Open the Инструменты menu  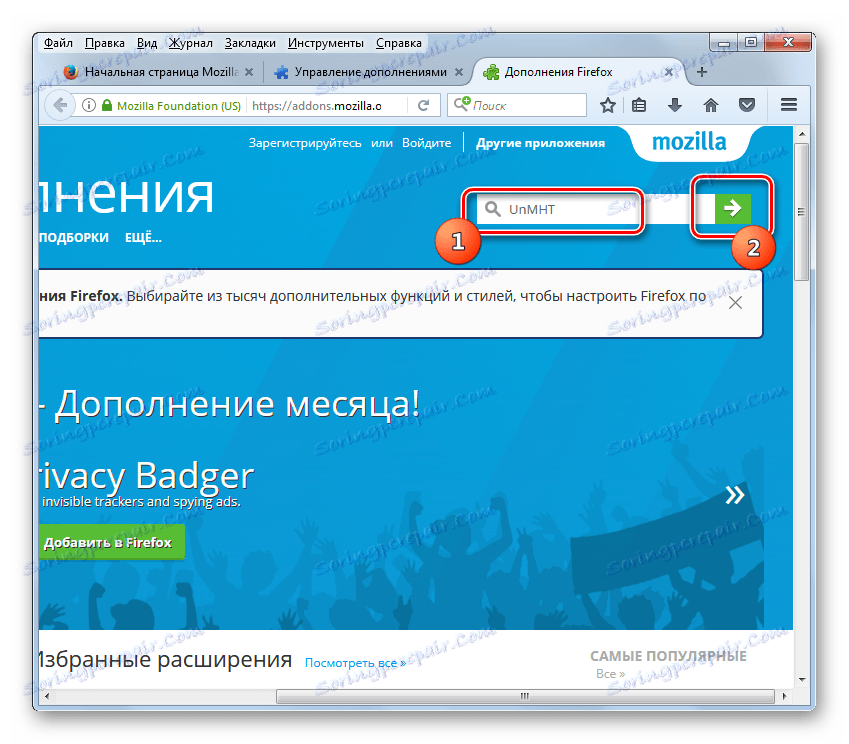coord(325,43)
